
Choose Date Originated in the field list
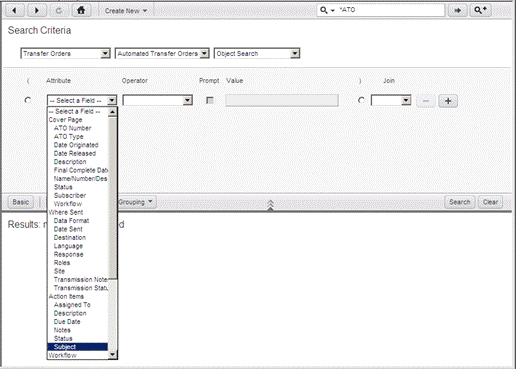78,145
